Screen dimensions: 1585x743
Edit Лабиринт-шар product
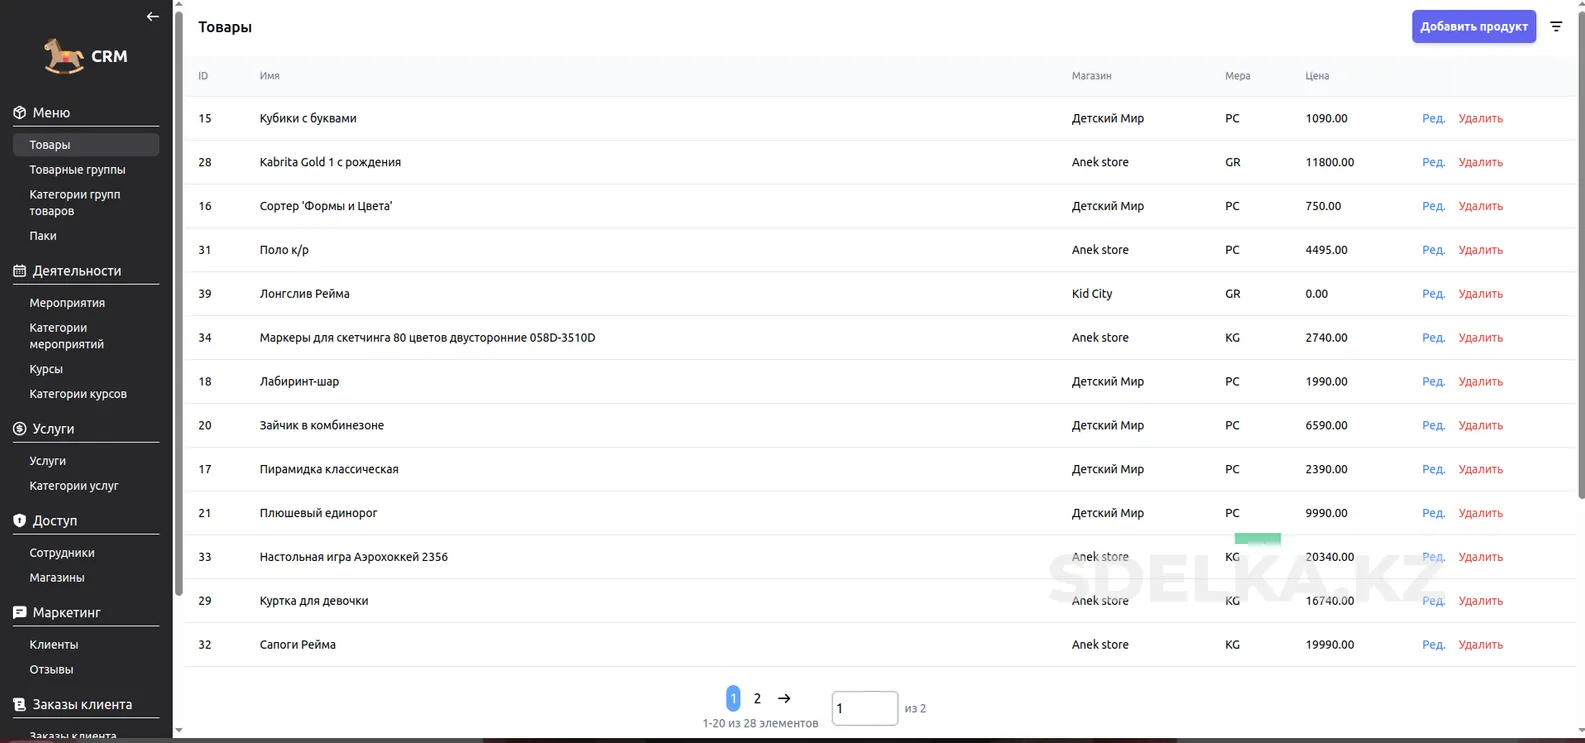1433,382
